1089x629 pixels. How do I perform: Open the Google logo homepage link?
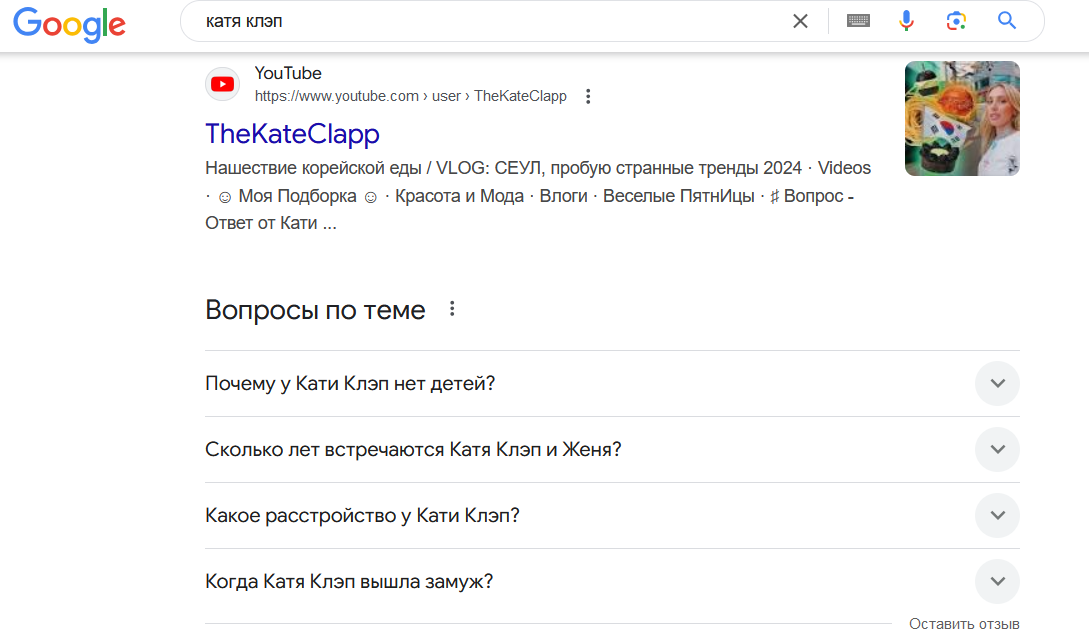click(x=69, y=24)
